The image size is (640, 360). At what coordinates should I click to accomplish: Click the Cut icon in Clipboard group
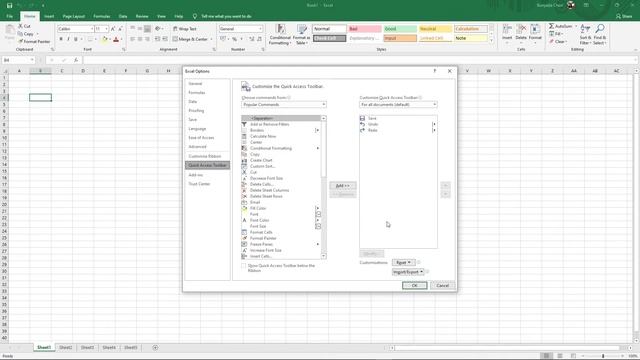(20, 26)
